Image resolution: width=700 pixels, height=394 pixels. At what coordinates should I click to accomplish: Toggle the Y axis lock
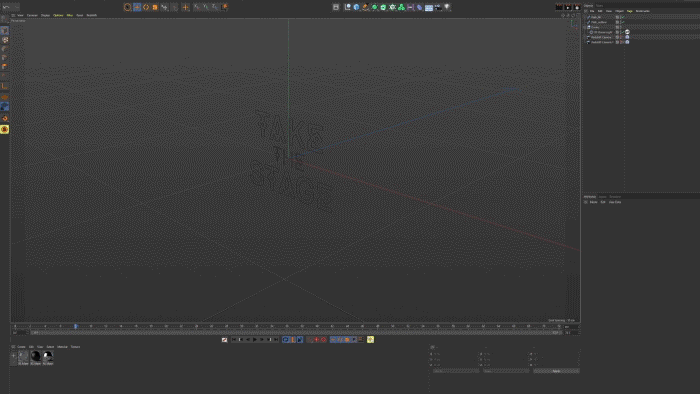pos(206,7)
